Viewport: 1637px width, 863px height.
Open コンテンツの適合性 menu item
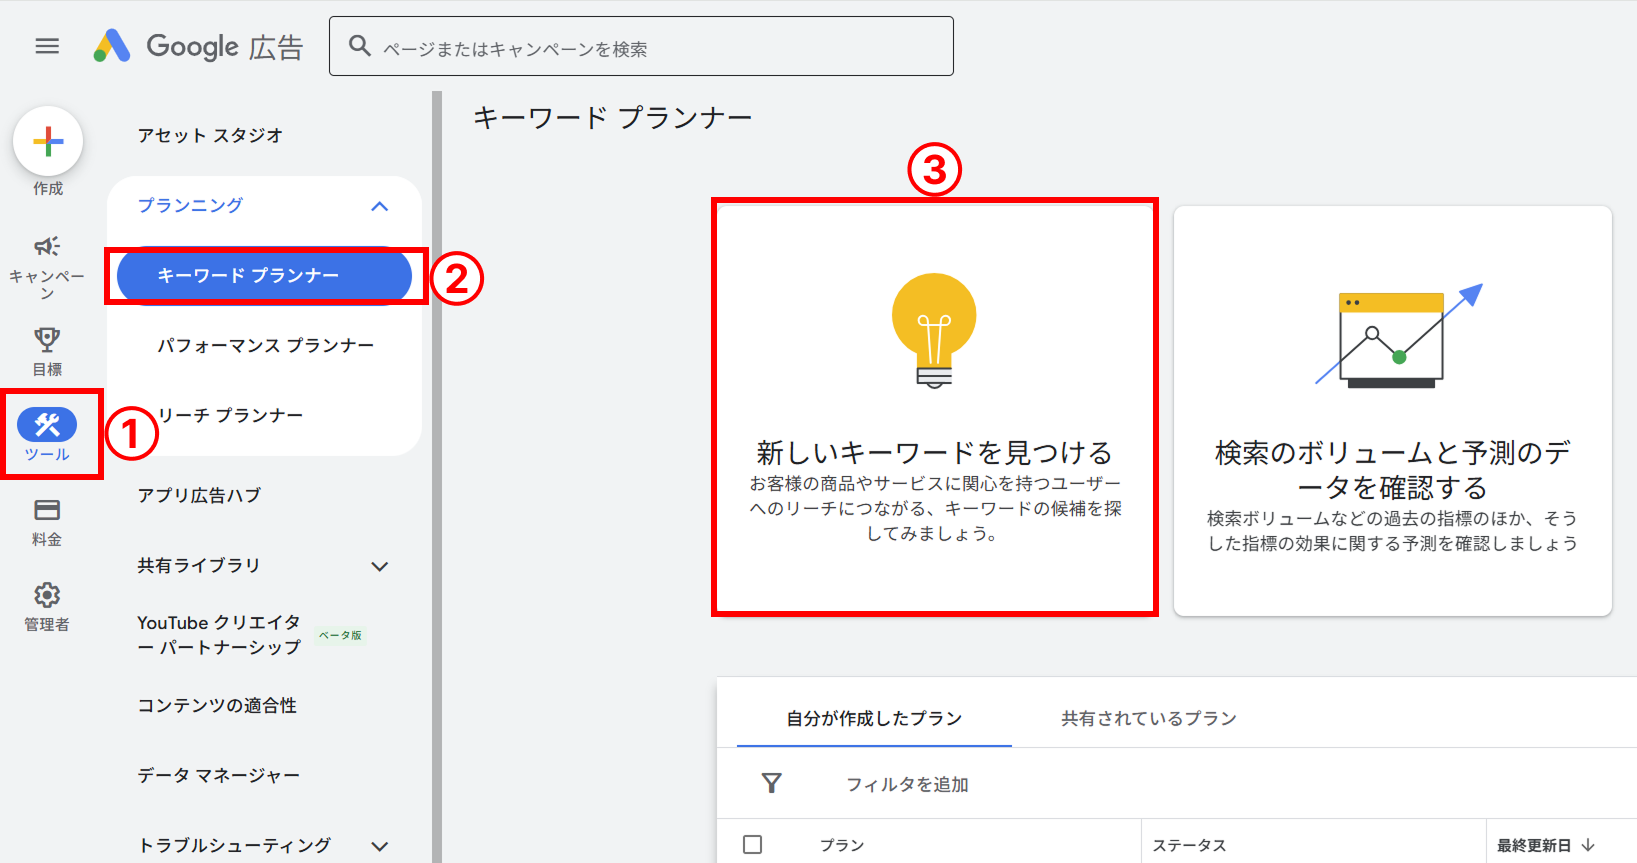[217, 705]
